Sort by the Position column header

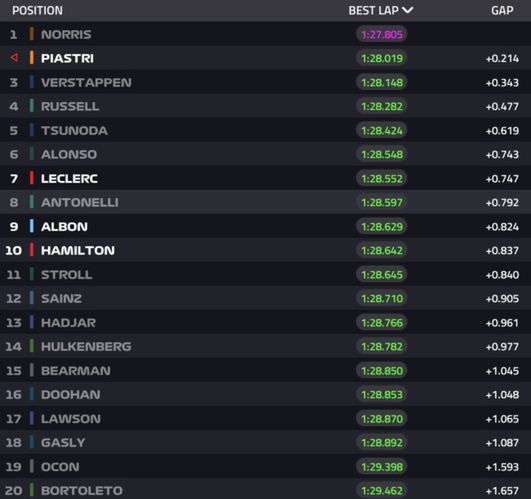coord(38,10)
